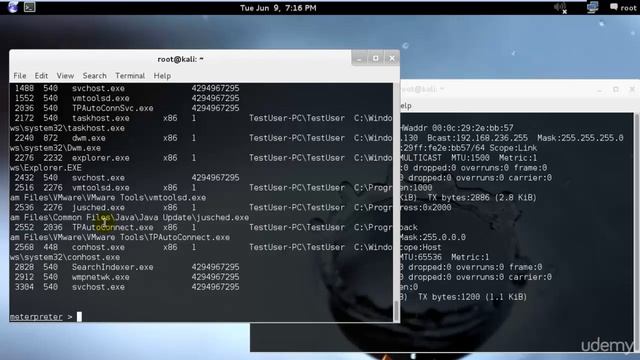Open the Iceweasel browser icon in top panel
The width and height of the screenshot is (640, 360).
(13, 7)
